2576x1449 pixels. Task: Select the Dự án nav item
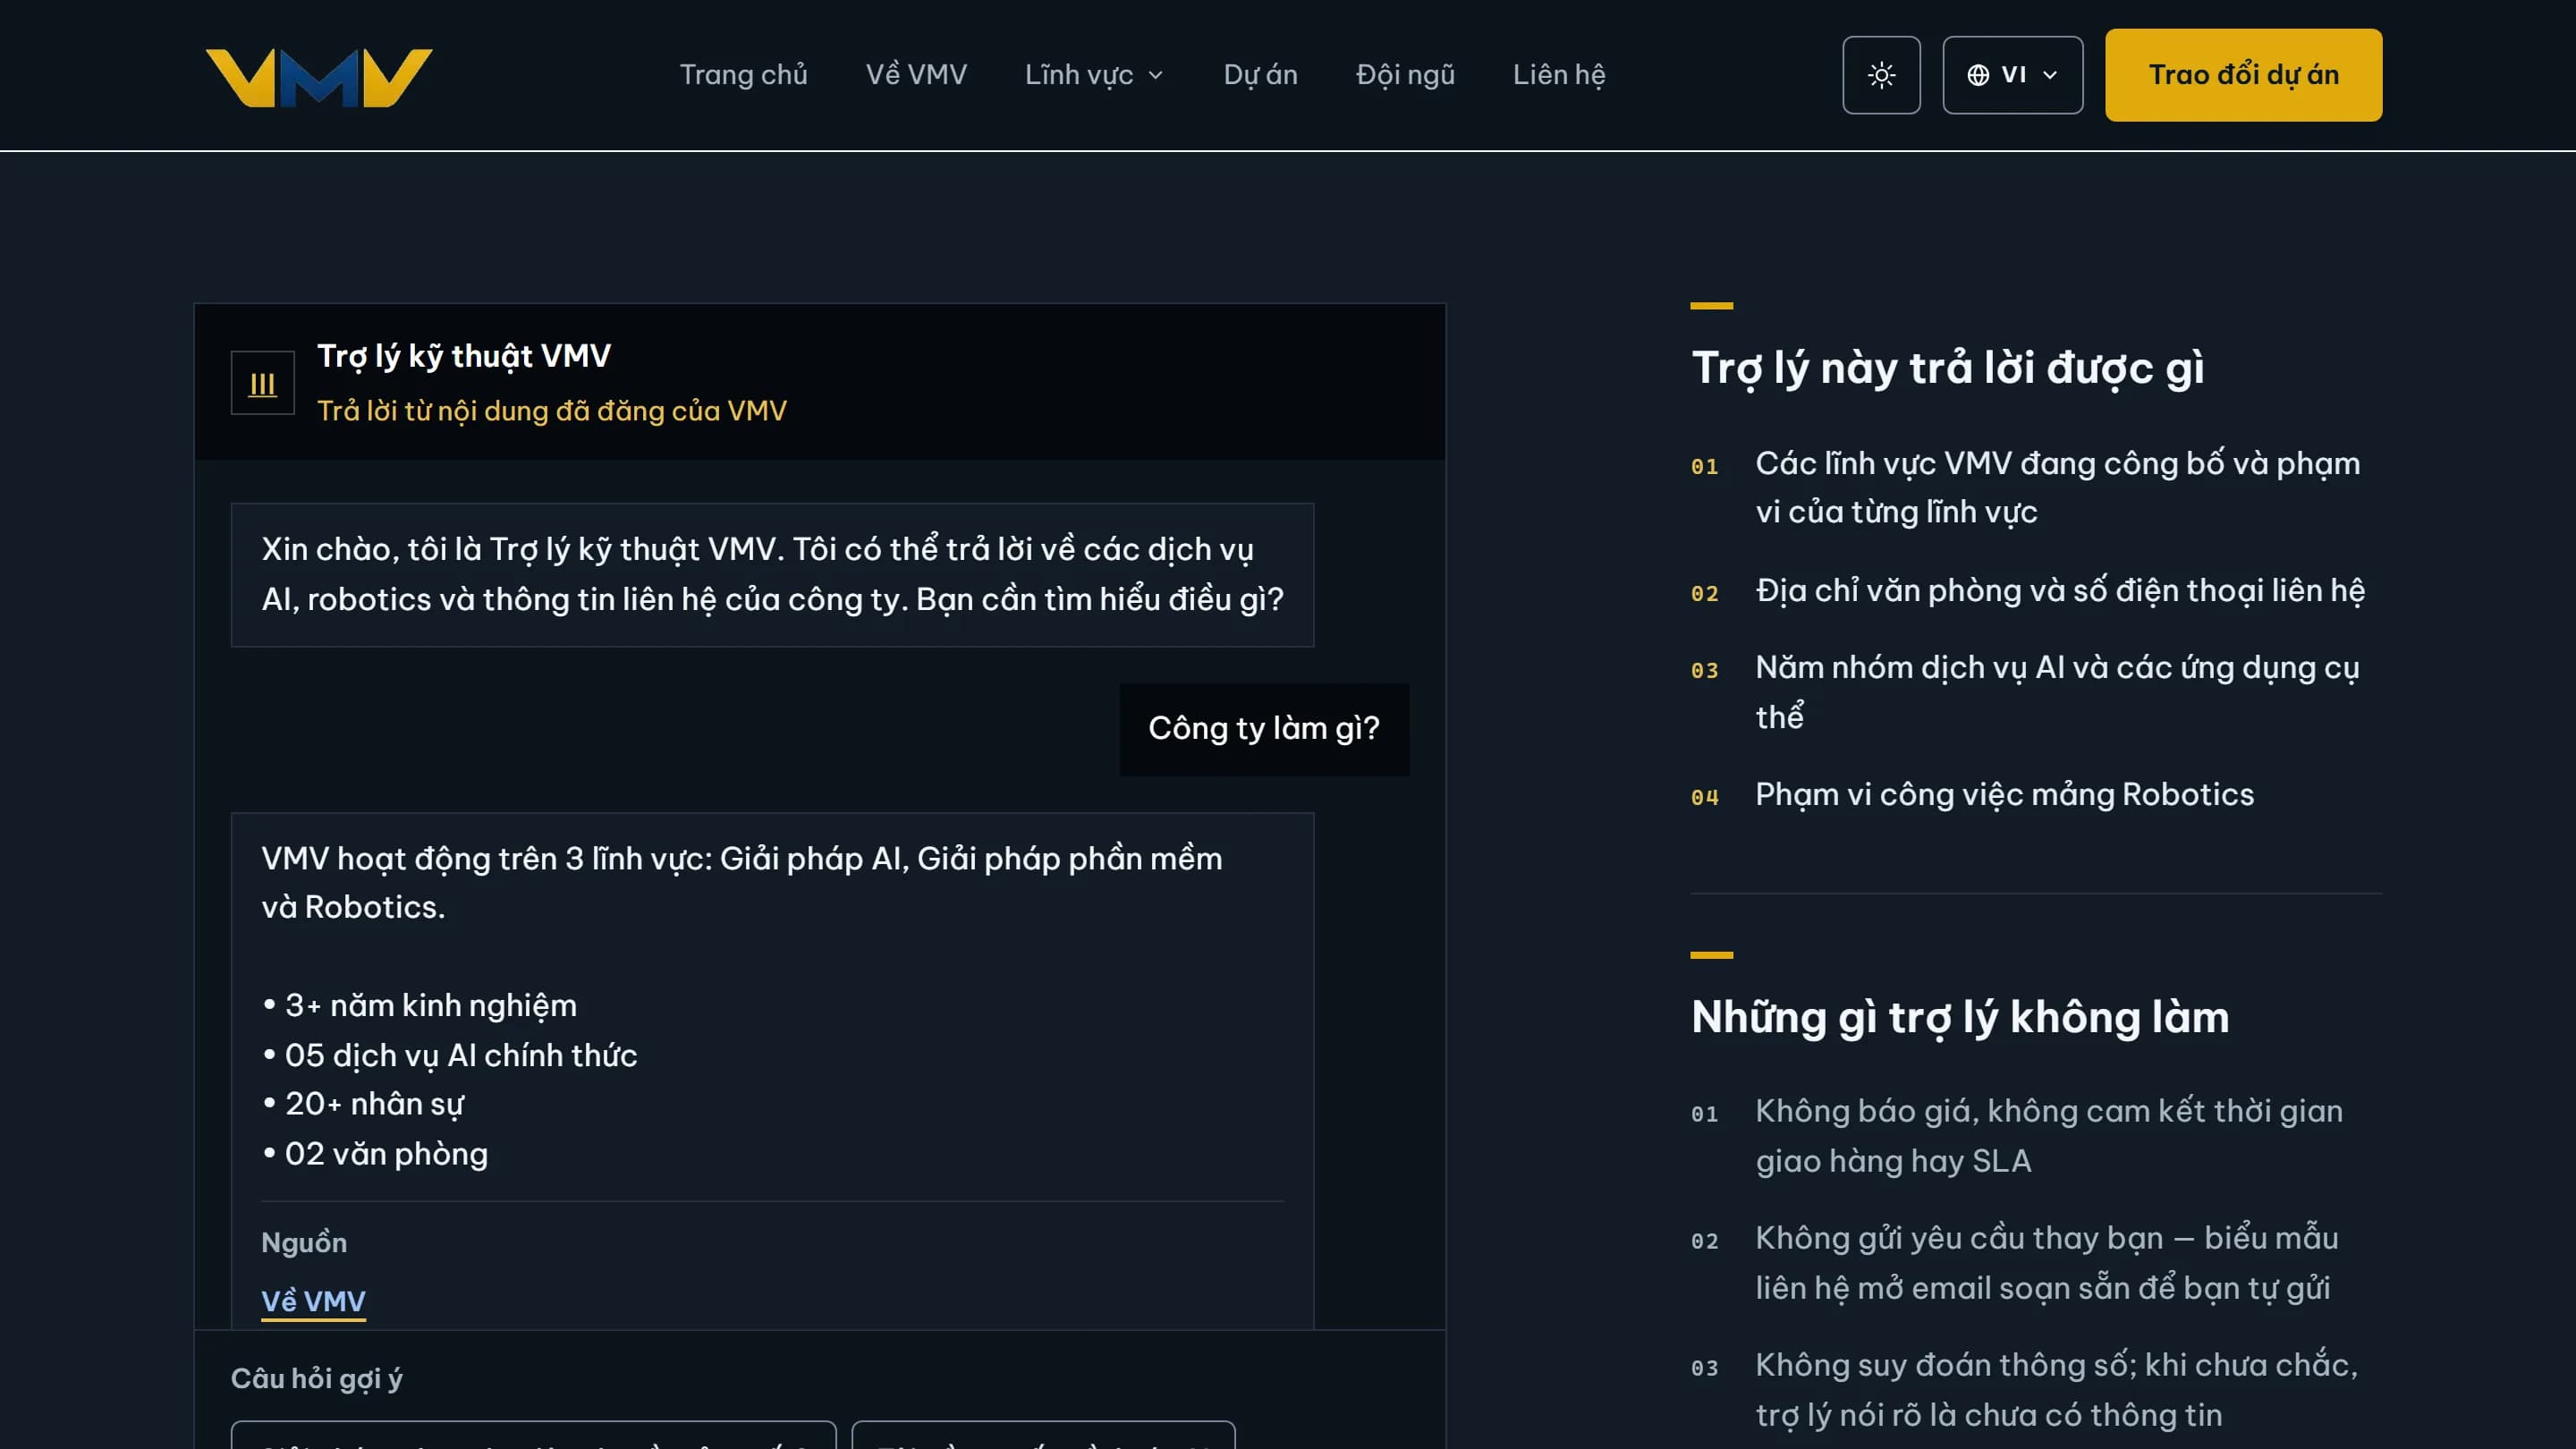click(x=1260, y=75)
